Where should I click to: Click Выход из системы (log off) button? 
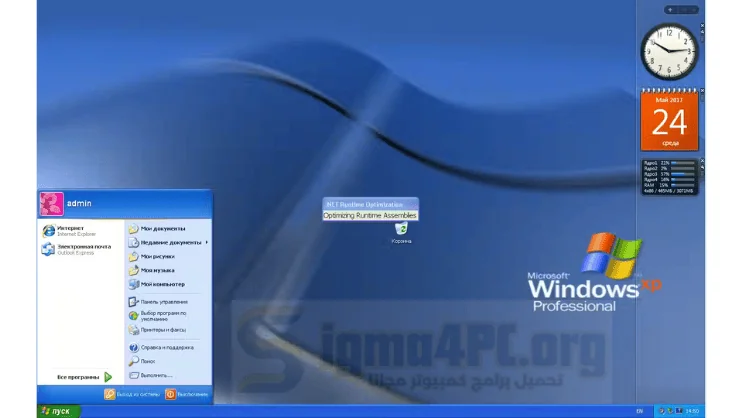[x=132, y=394]
